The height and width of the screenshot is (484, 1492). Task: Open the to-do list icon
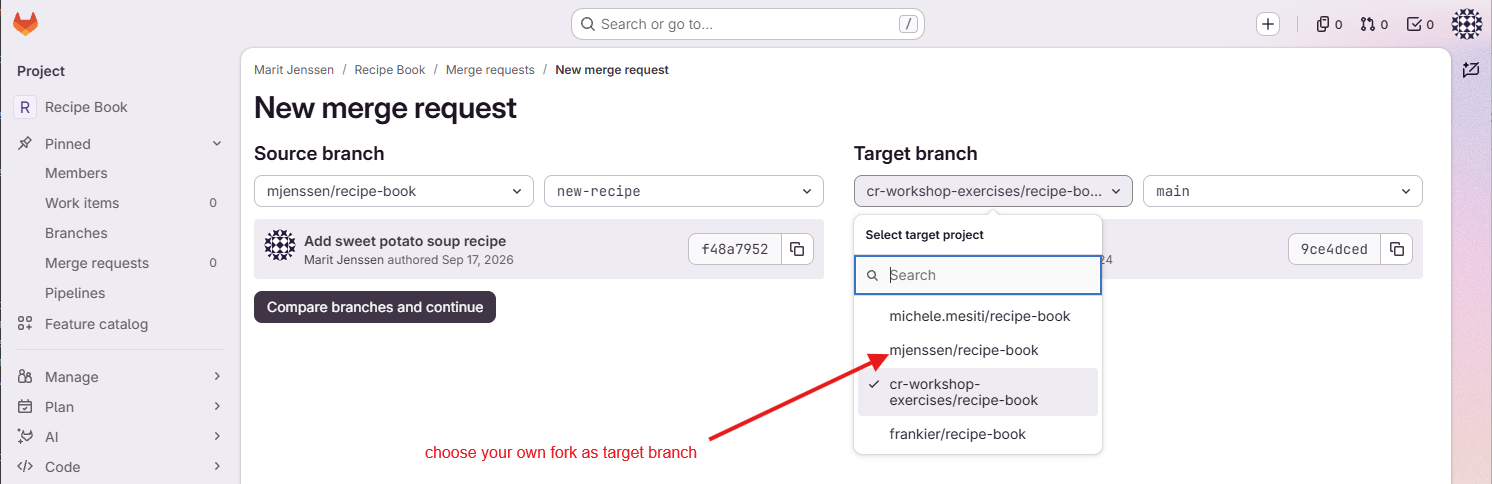coord(1420,24)
